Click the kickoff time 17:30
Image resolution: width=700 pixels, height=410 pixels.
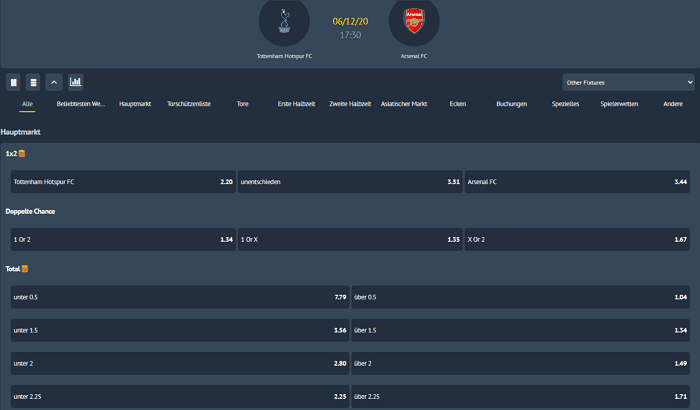click(350, 35)
